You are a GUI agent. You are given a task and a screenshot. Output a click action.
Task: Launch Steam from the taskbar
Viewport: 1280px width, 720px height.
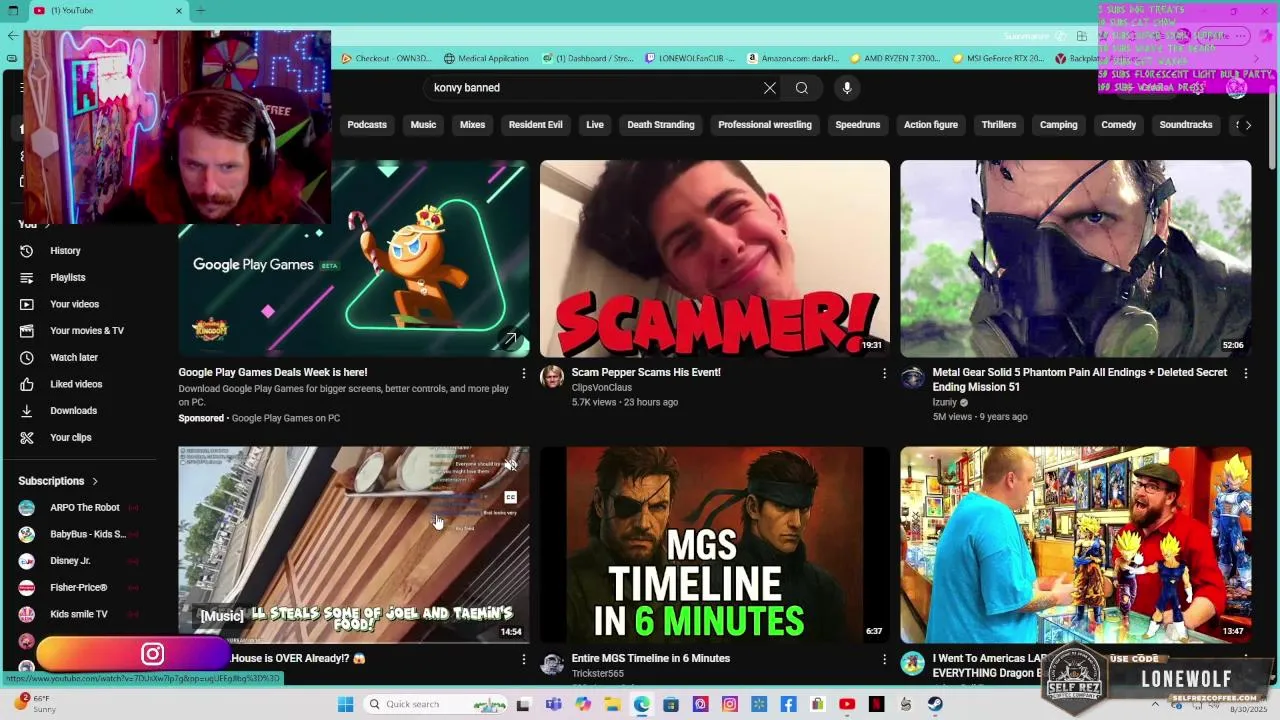pyautogui.click(x=934, y=705)
